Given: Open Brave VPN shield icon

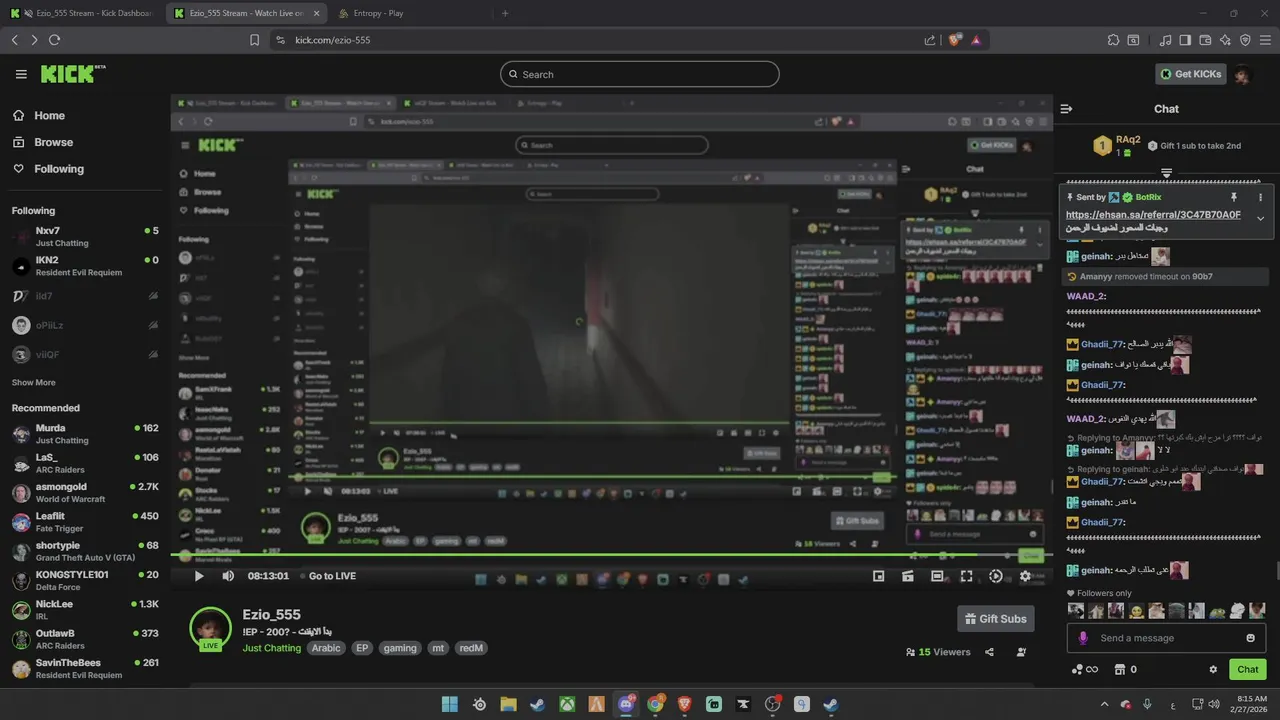Looking at the screenshot, I should pyautogui.click(x=1245, y=40).
